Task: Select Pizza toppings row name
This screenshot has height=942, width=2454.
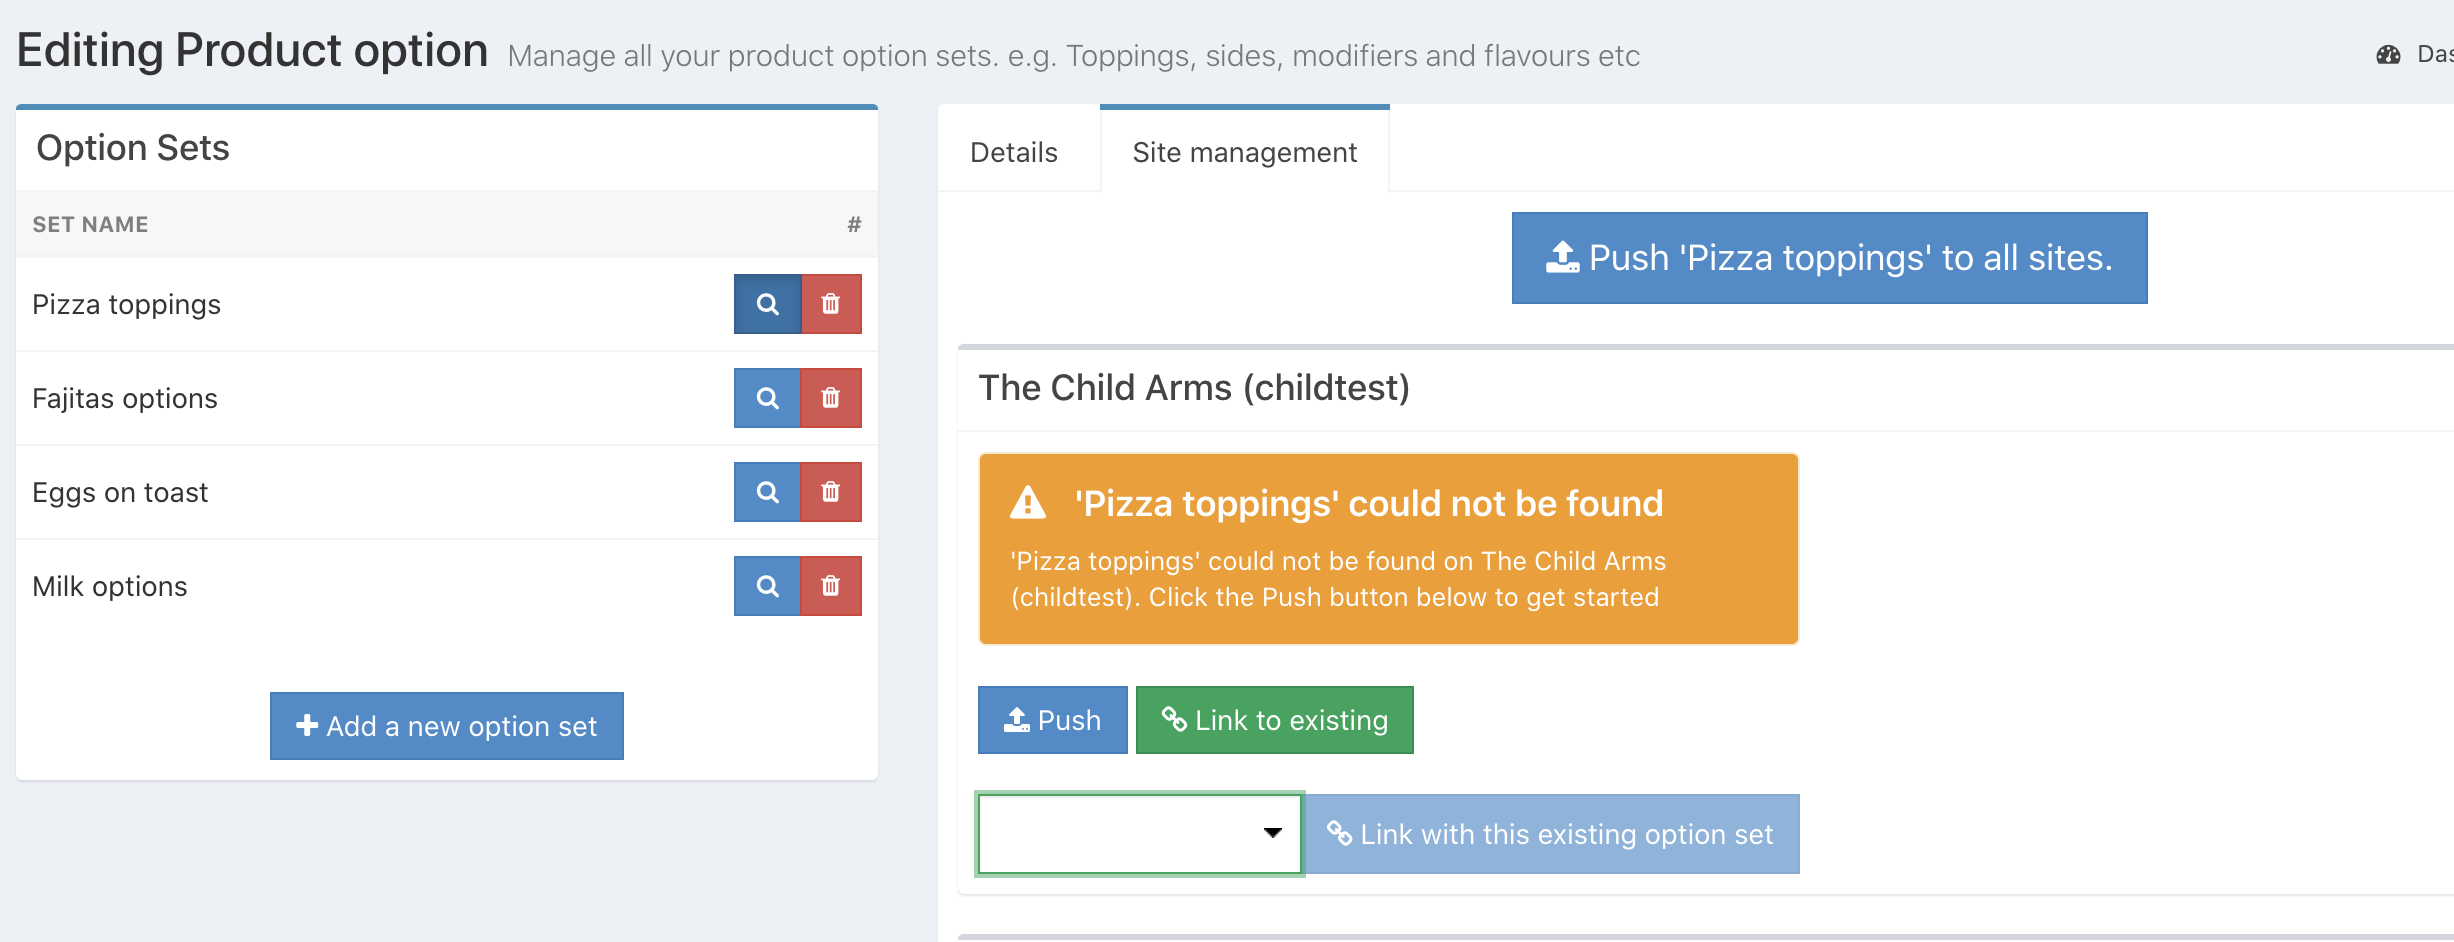Action: (127, 304)
